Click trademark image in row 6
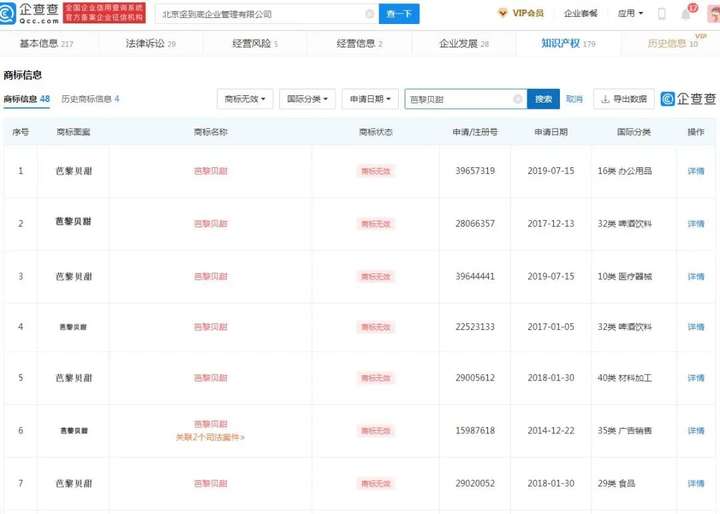The height and width of the screenshot is (514, 720). point(74,431)
